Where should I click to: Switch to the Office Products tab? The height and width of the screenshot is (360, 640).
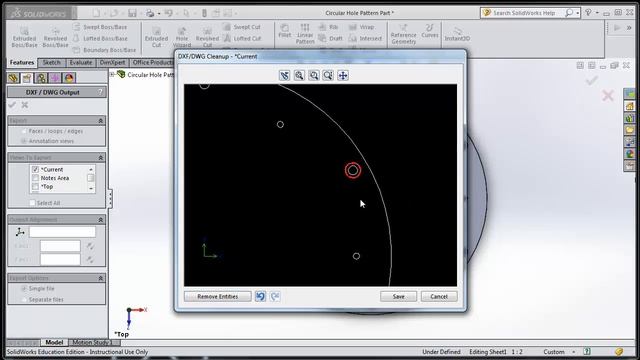point(151,62)
